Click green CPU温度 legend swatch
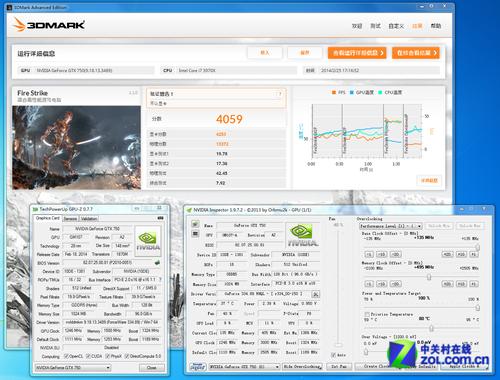Image resolution: width=500 pixels, height=380 pixels. [x=380, y=93]
